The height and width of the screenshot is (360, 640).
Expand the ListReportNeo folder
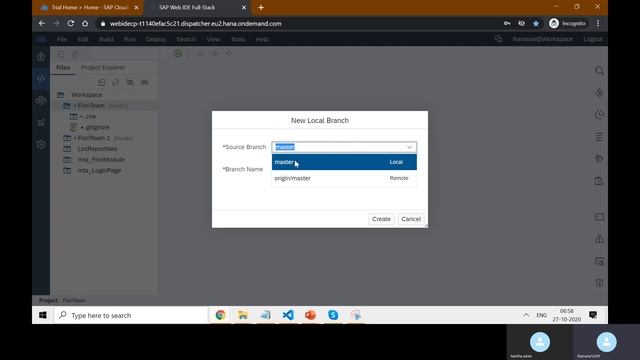coord(67,149)
